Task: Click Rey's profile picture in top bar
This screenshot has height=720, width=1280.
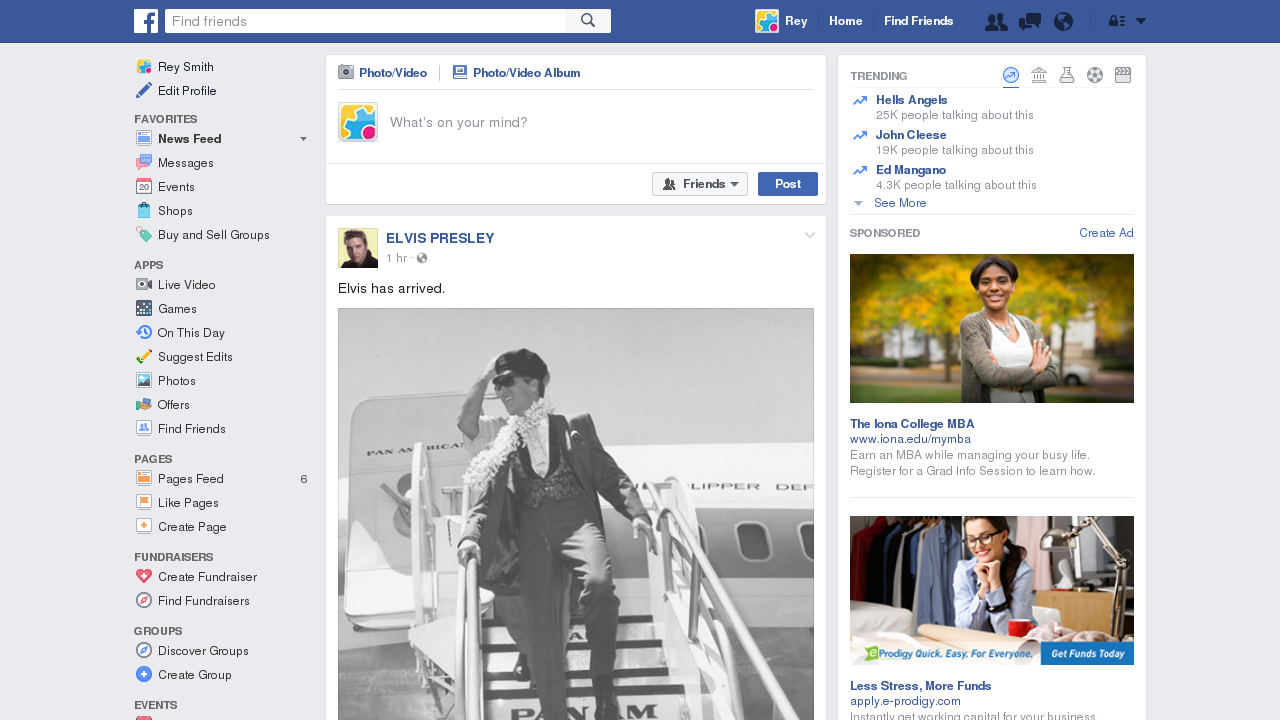Action: 767,21
